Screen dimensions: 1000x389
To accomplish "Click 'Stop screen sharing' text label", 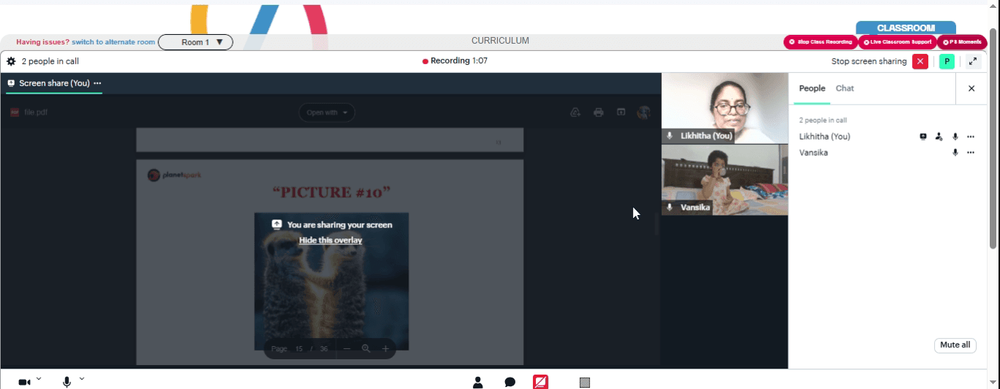I will tap(869, 61).
